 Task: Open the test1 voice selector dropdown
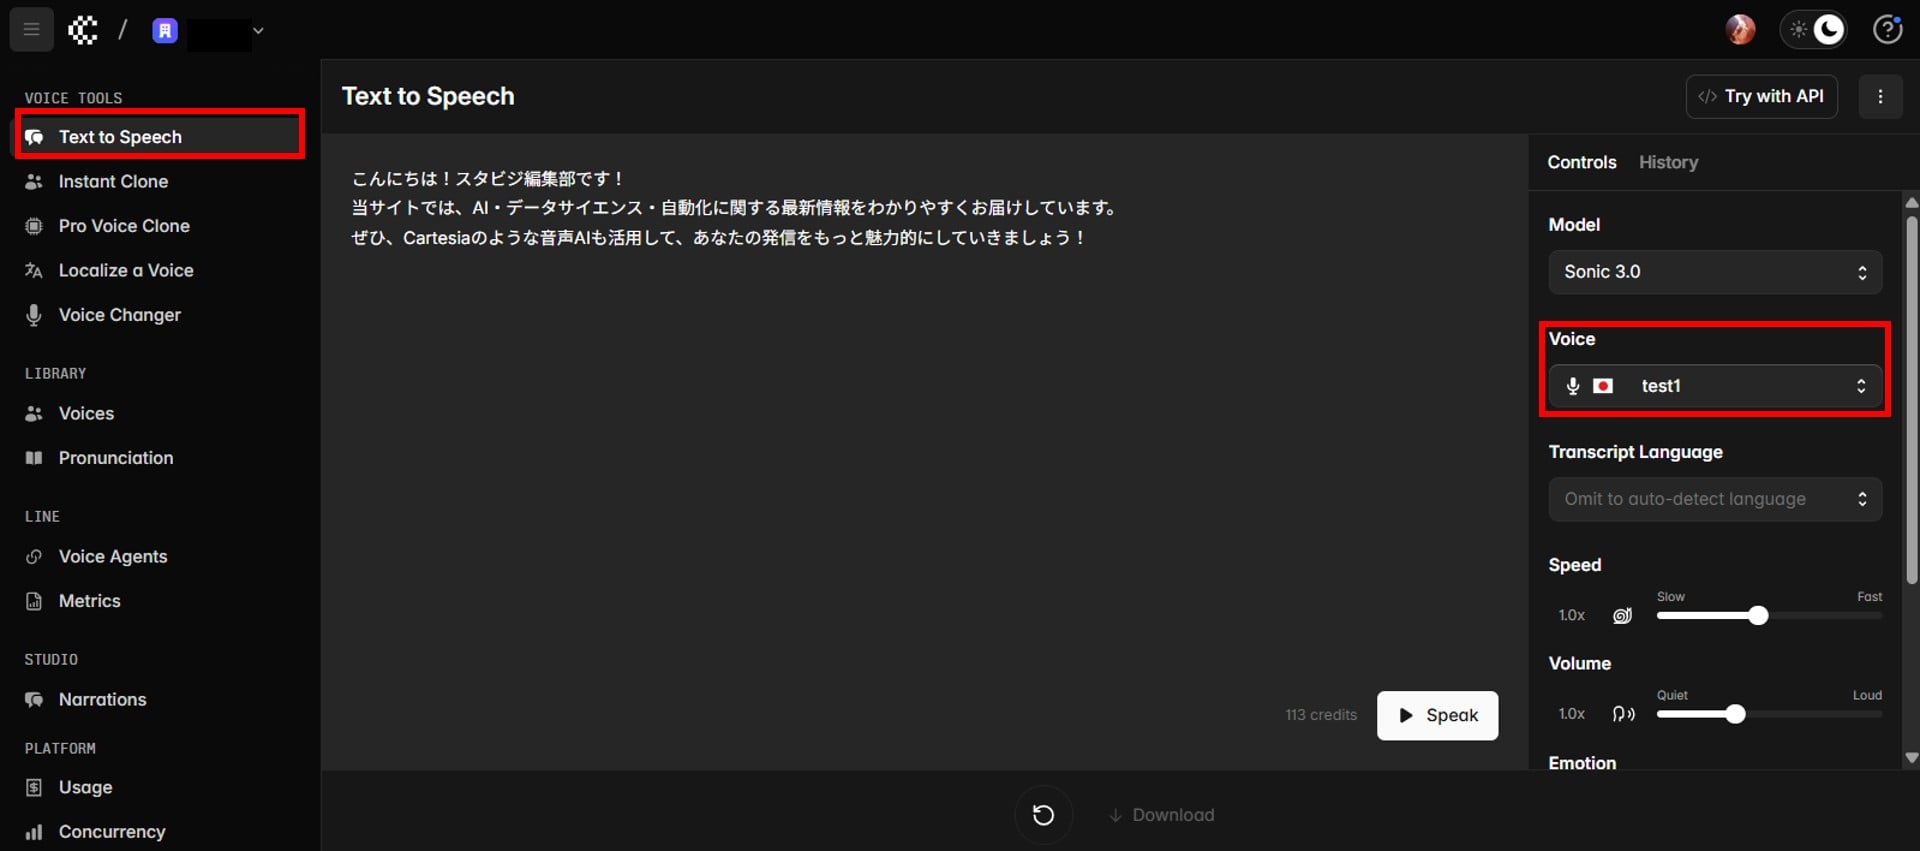click(1714, 386)
